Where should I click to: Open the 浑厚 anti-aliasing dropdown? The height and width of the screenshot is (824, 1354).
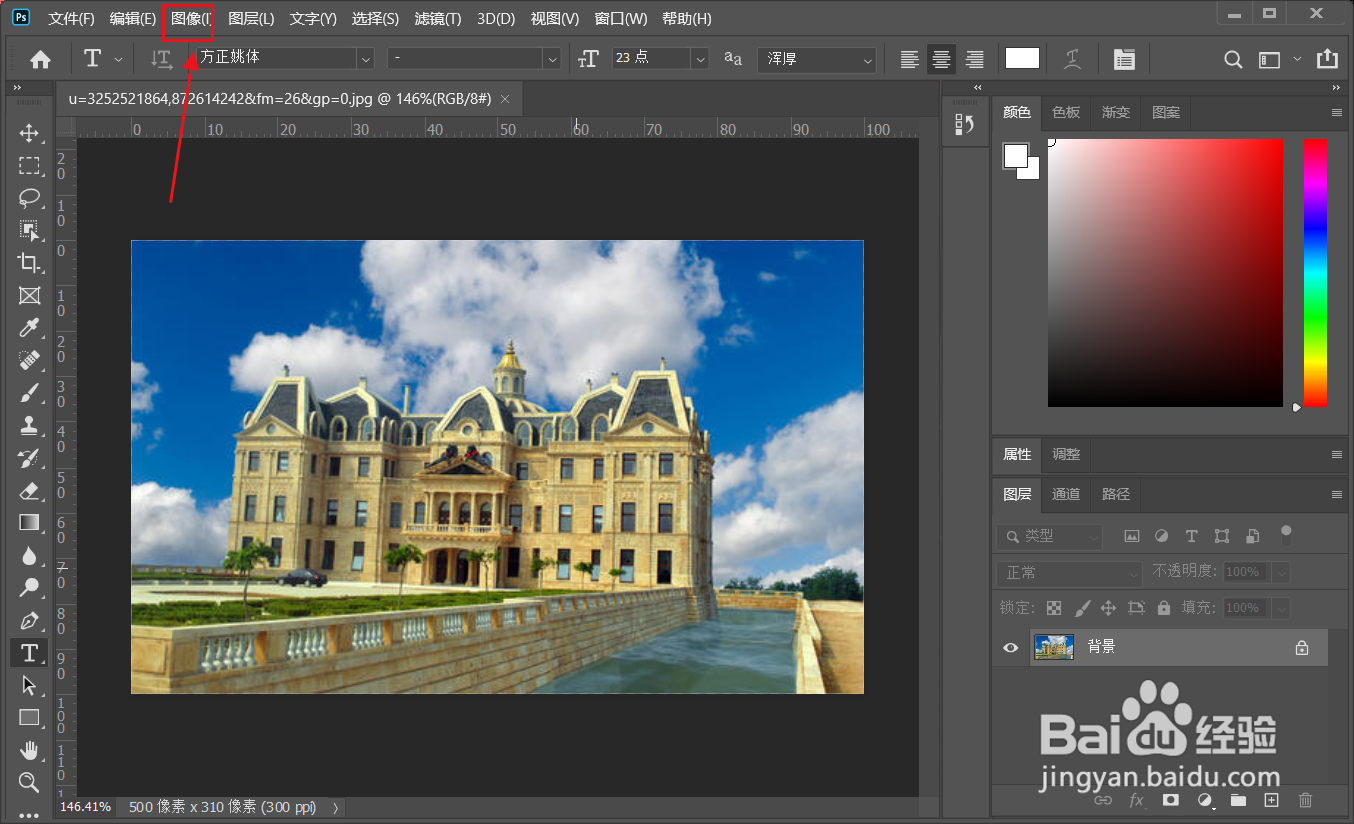point(816,58)
